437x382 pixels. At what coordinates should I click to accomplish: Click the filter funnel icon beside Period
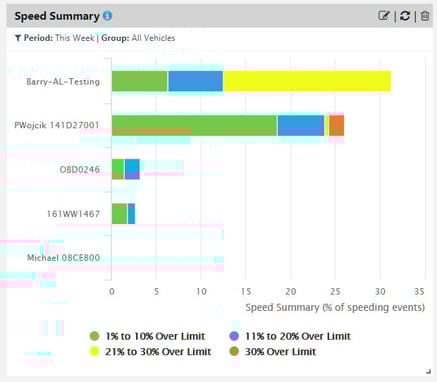coord(18,38)
